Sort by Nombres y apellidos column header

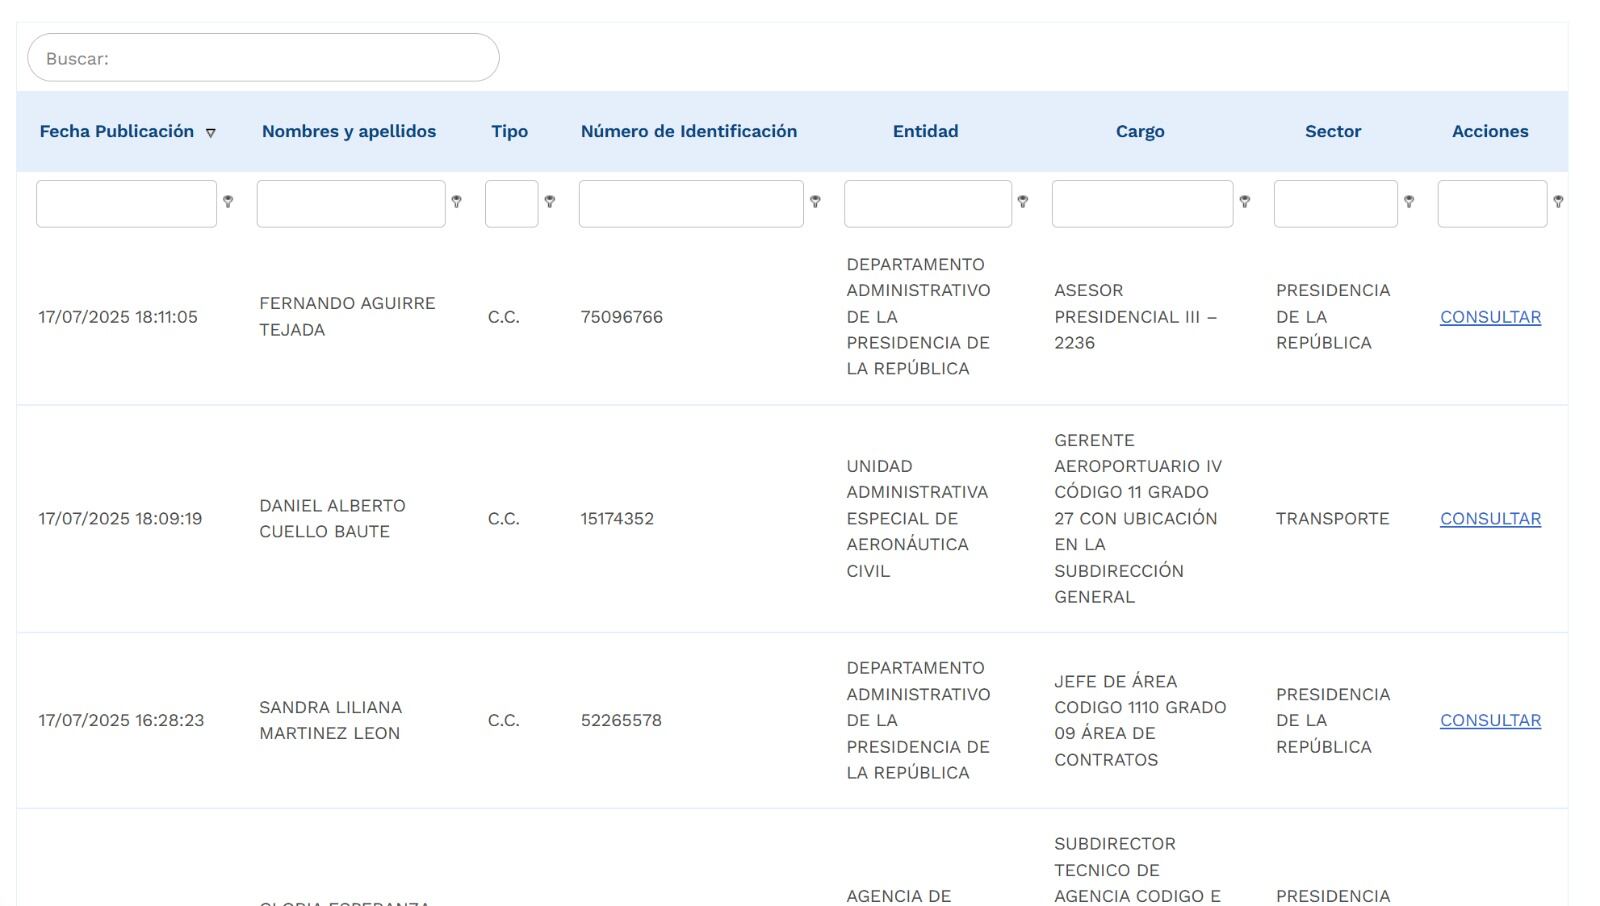[x=348, y=131]
